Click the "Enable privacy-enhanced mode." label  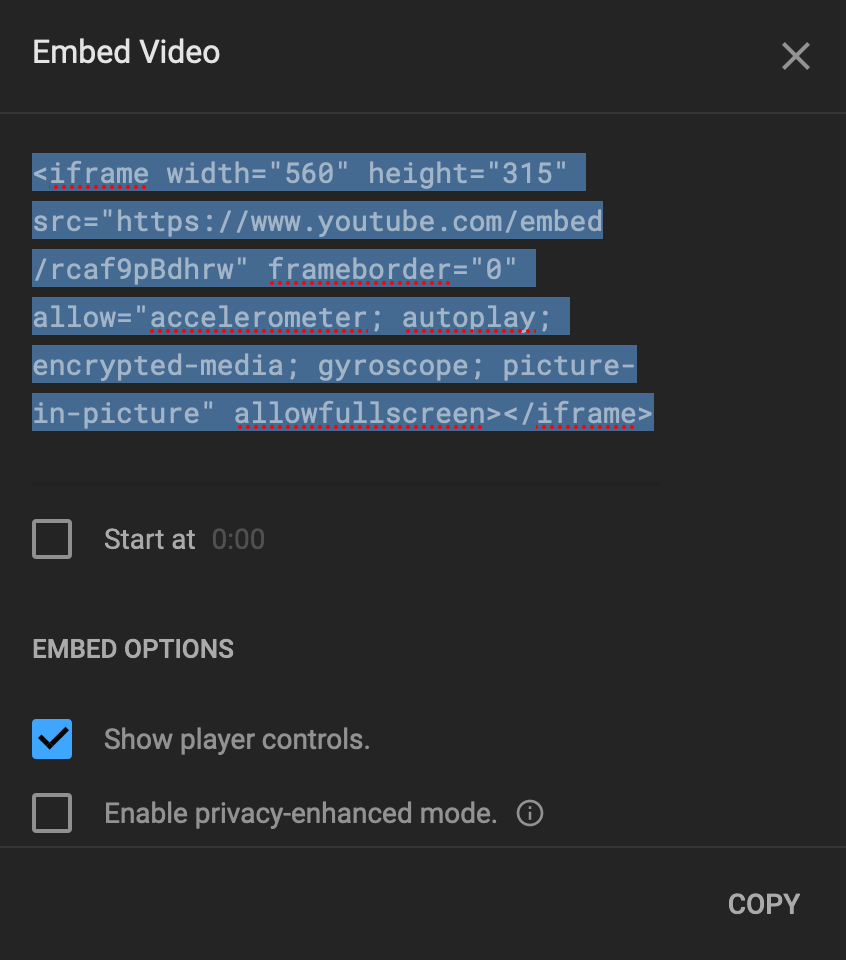click(x=301, y=814)
